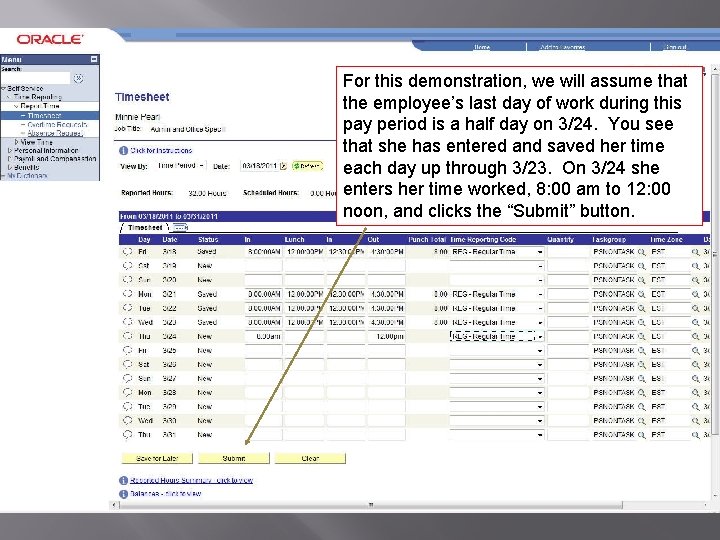Viewport: 720px width, 540px height.
Task: Click Time Zone lookup icon for 3/27 row
Action: coord(696,378)
